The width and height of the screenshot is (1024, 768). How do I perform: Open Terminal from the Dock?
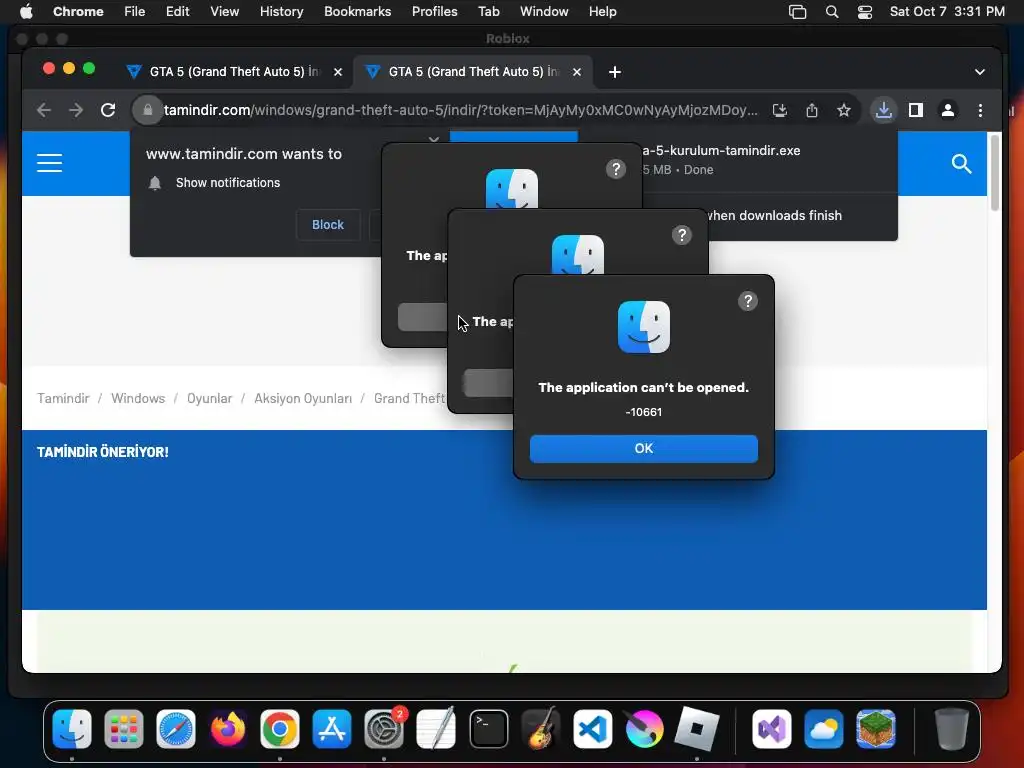488,729
